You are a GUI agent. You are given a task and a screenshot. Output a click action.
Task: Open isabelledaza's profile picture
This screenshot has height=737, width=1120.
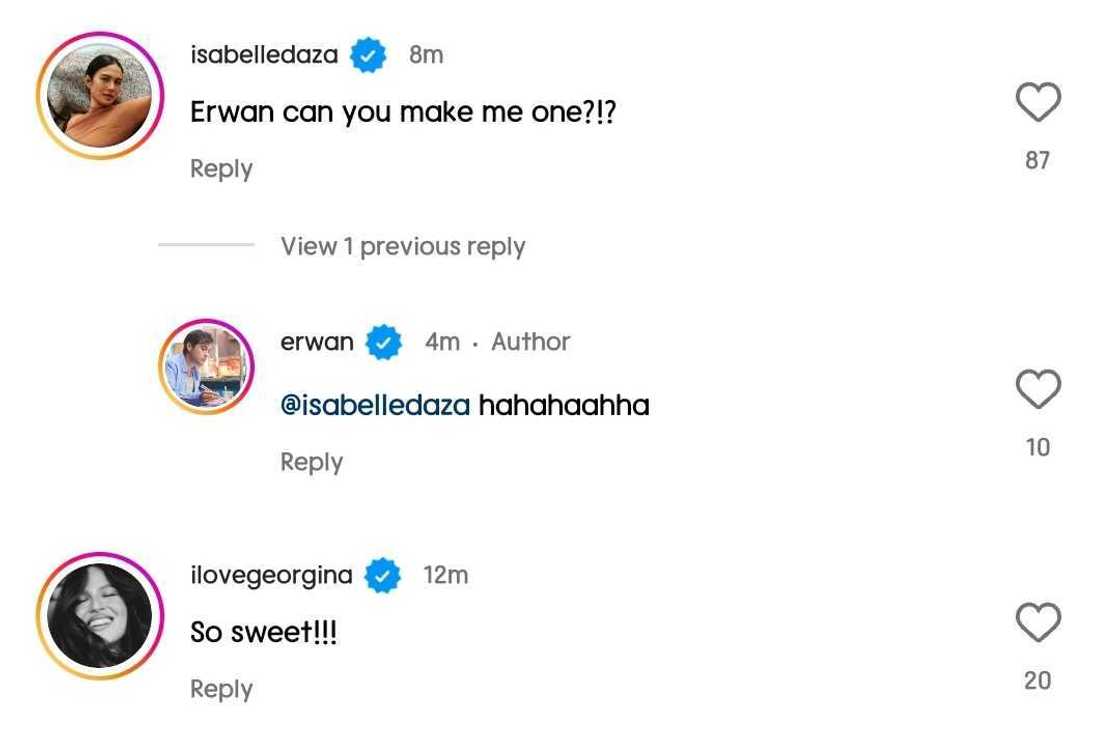pos(100,96)
